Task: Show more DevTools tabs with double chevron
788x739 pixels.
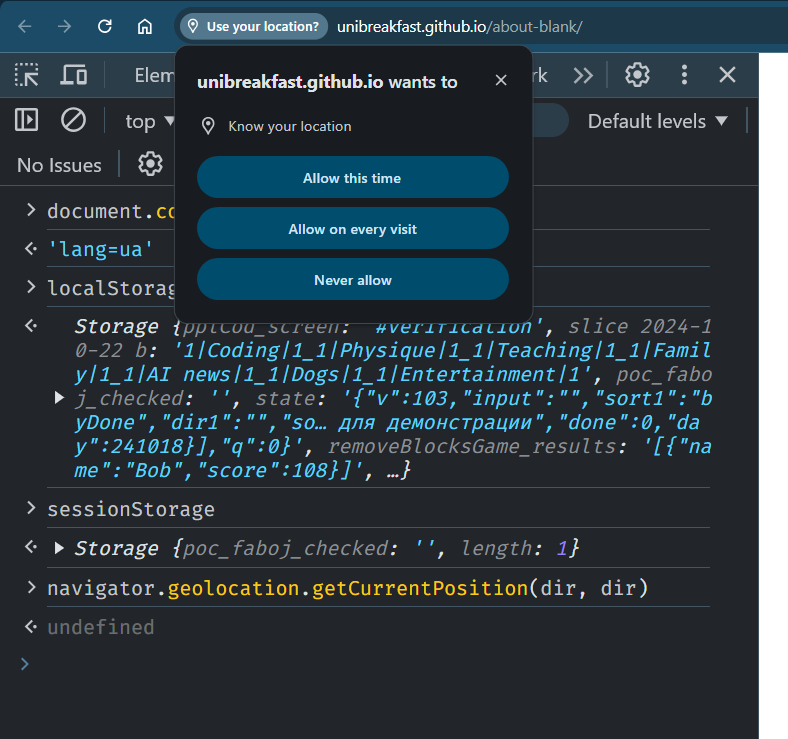Action: (x=583, y=75)
